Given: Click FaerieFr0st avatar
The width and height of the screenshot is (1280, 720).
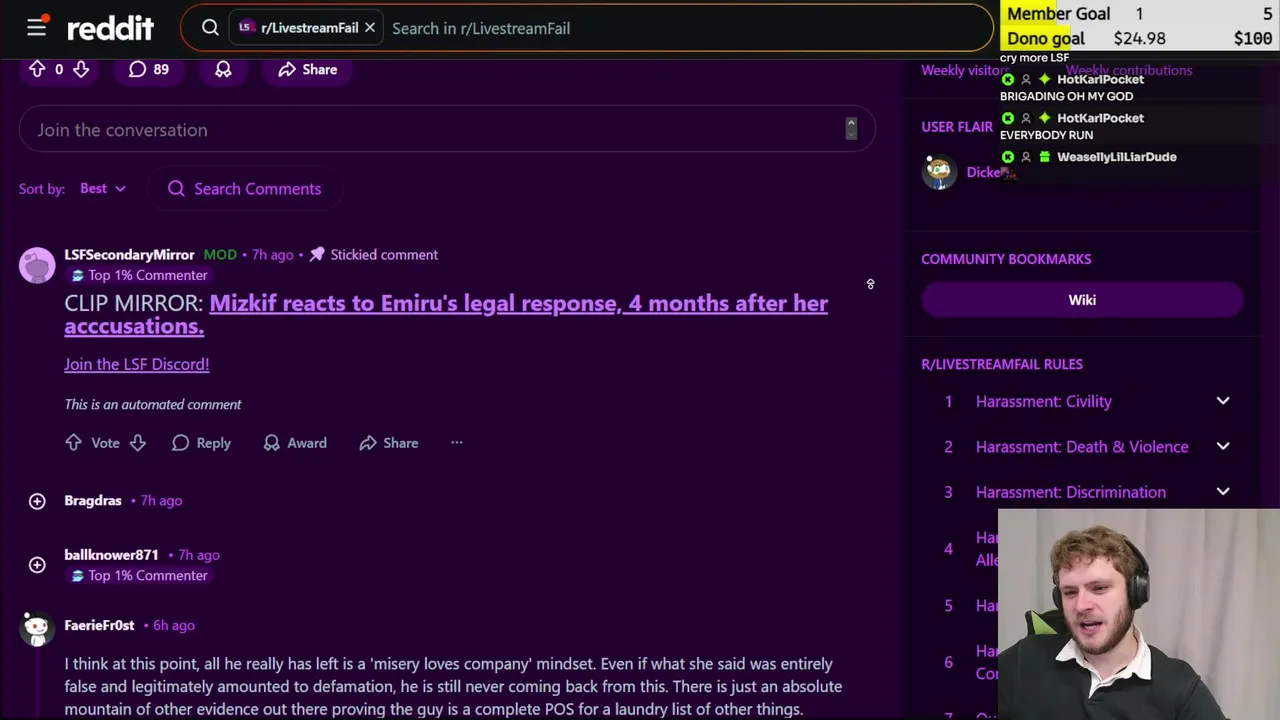Looking at the screenshot, I should [x=37, y=627].
